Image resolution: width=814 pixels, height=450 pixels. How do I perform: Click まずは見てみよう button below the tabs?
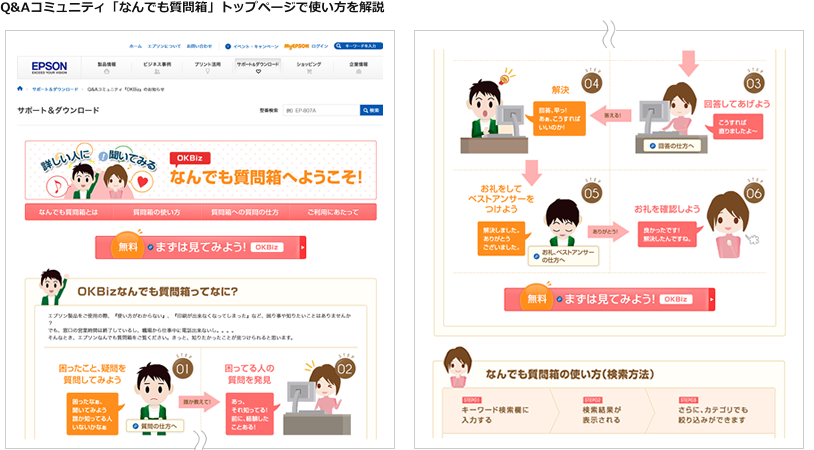pyautogui.click(x=200, y=248)
